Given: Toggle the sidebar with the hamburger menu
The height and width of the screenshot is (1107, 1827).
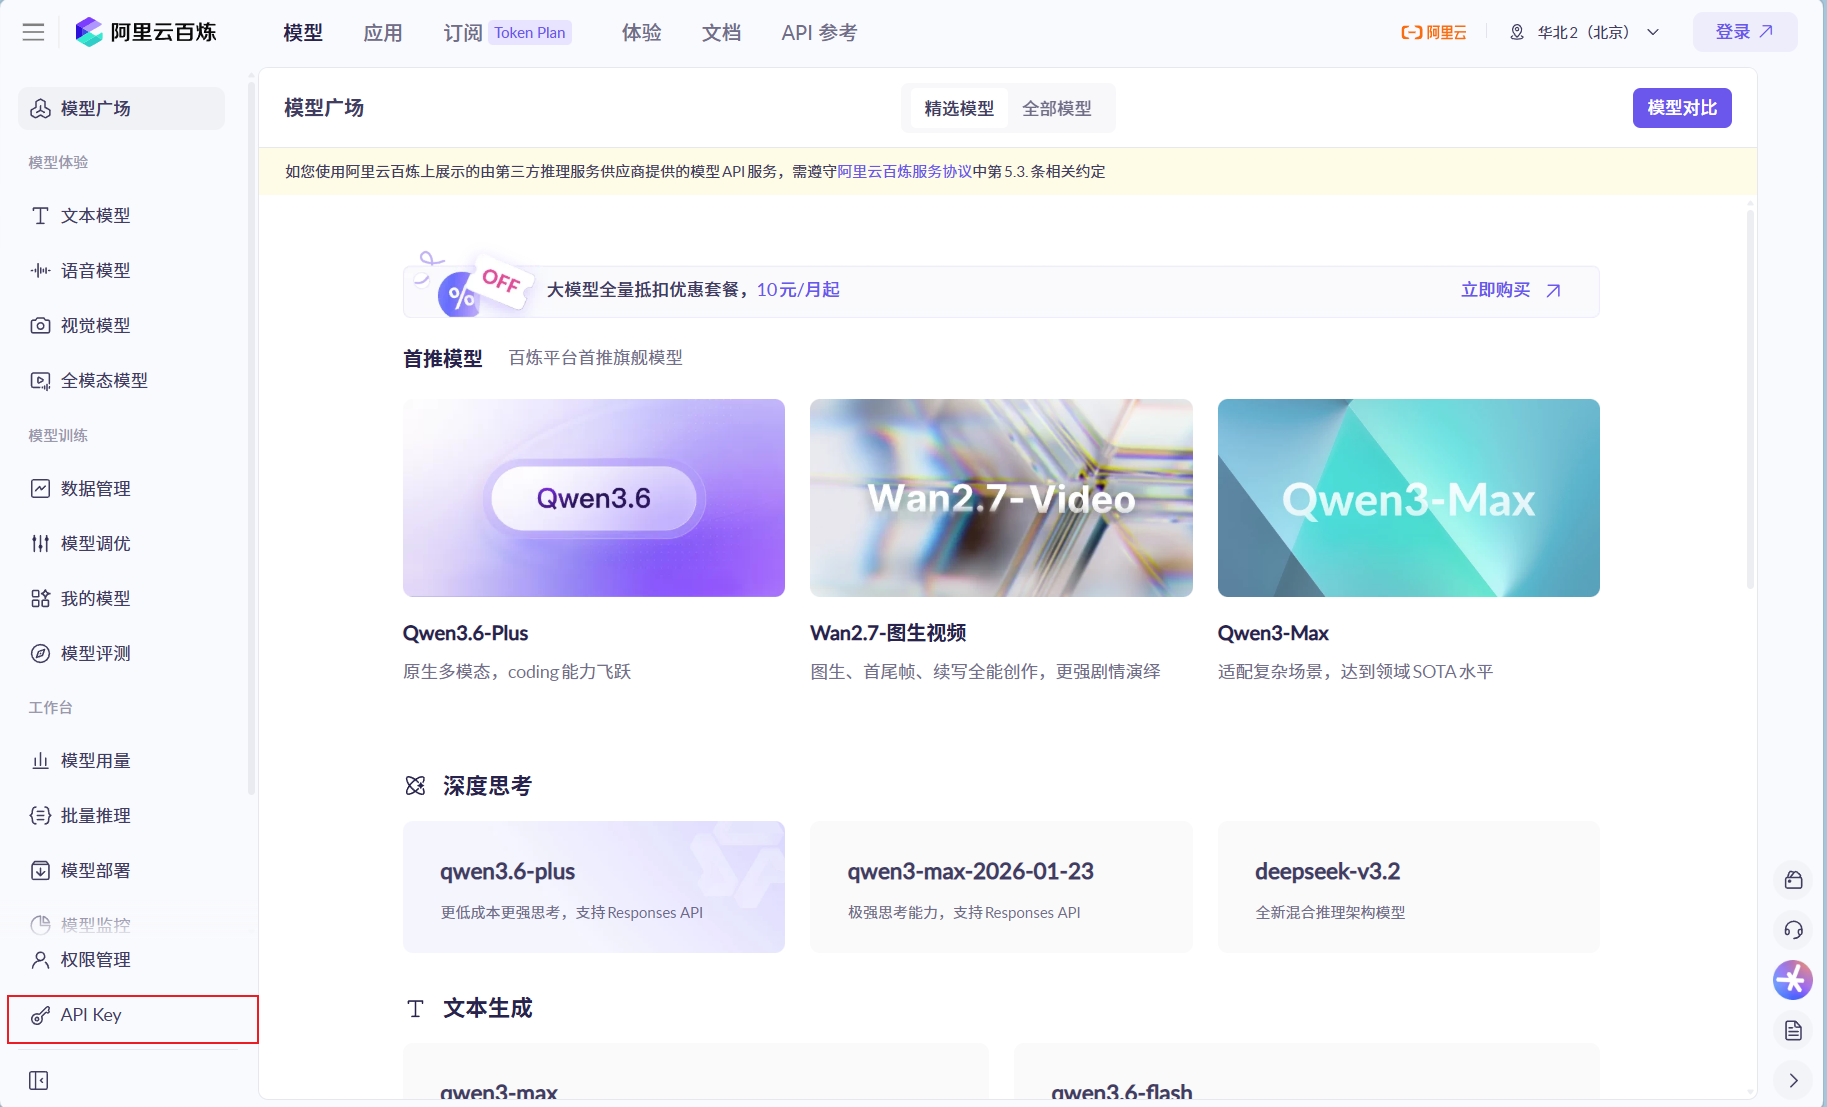Looking at the screenshot, I should pos(32,31).
